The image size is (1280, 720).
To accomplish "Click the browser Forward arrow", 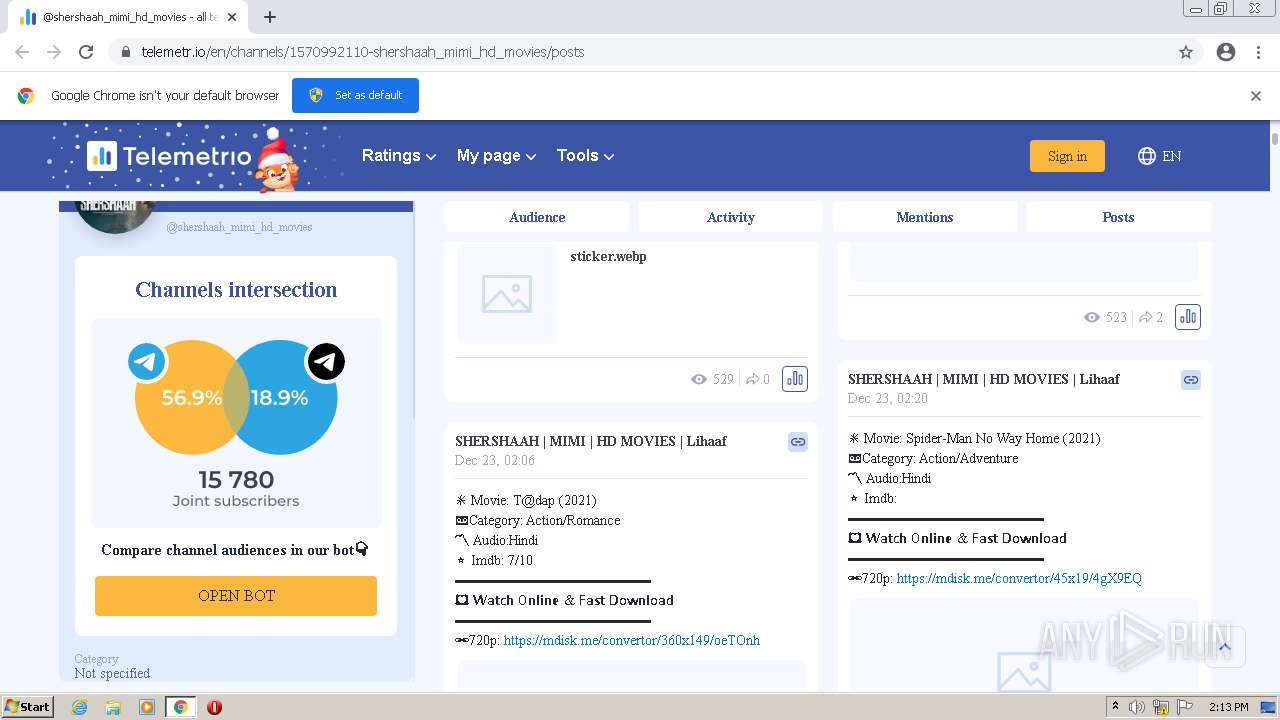I will (x=54, y=52).
